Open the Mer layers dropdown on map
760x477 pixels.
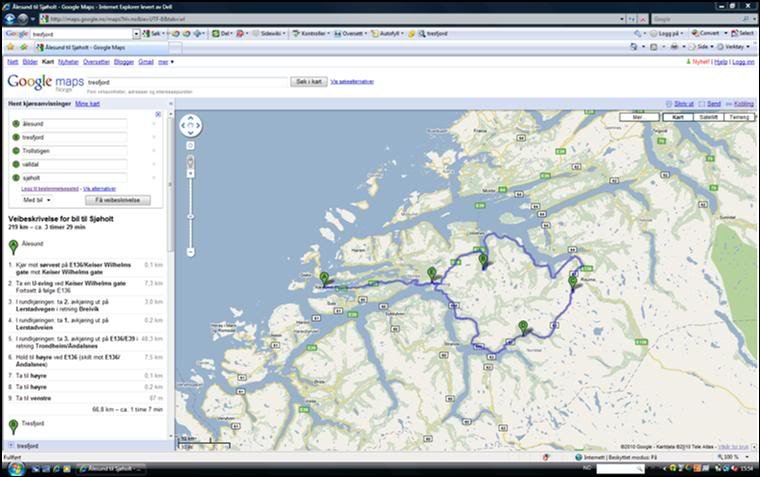click(x=639, y=117)
